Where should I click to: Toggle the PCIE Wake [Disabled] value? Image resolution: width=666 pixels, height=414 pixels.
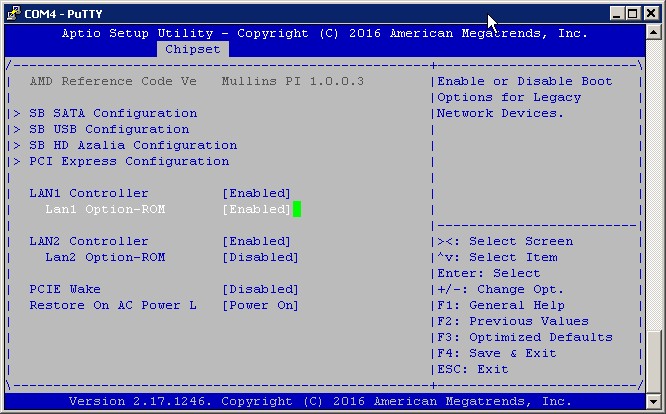[x=260, y=290]
